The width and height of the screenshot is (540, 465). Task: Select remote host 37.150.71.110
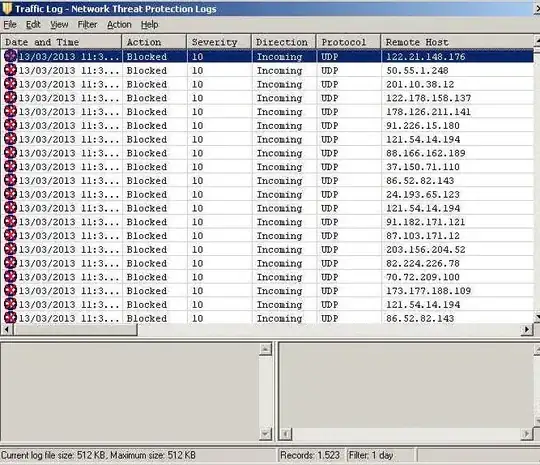(x=423, y=167)
